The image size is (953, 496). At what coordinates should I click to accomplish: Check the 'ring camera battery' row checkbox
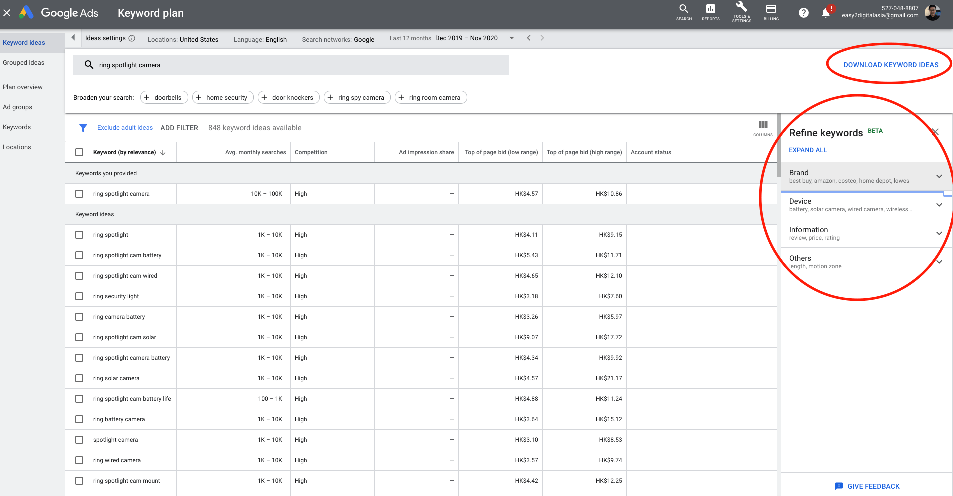(x=79, y=317)
